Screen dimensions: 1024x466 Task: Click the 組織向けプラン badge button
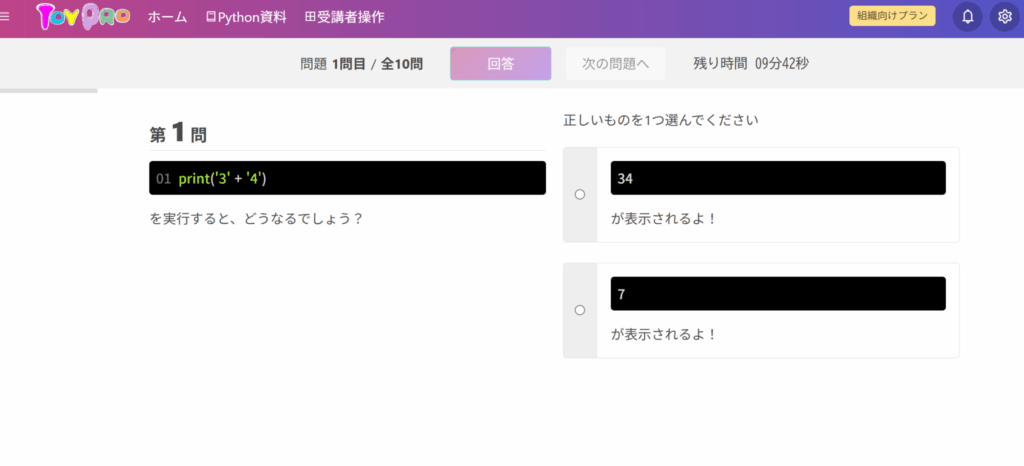pos(892,16)
